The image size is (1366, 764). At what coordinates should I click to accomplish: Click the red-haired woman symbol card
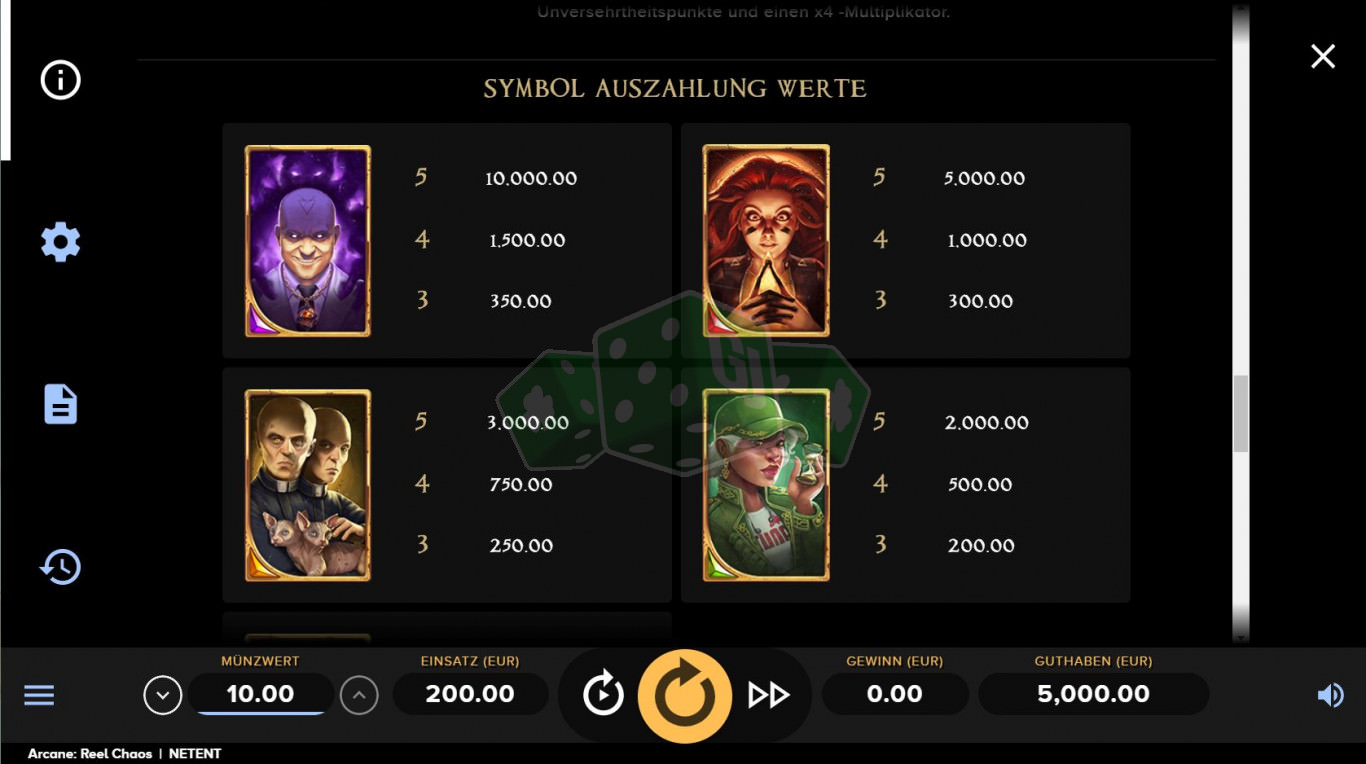point(766,241)
